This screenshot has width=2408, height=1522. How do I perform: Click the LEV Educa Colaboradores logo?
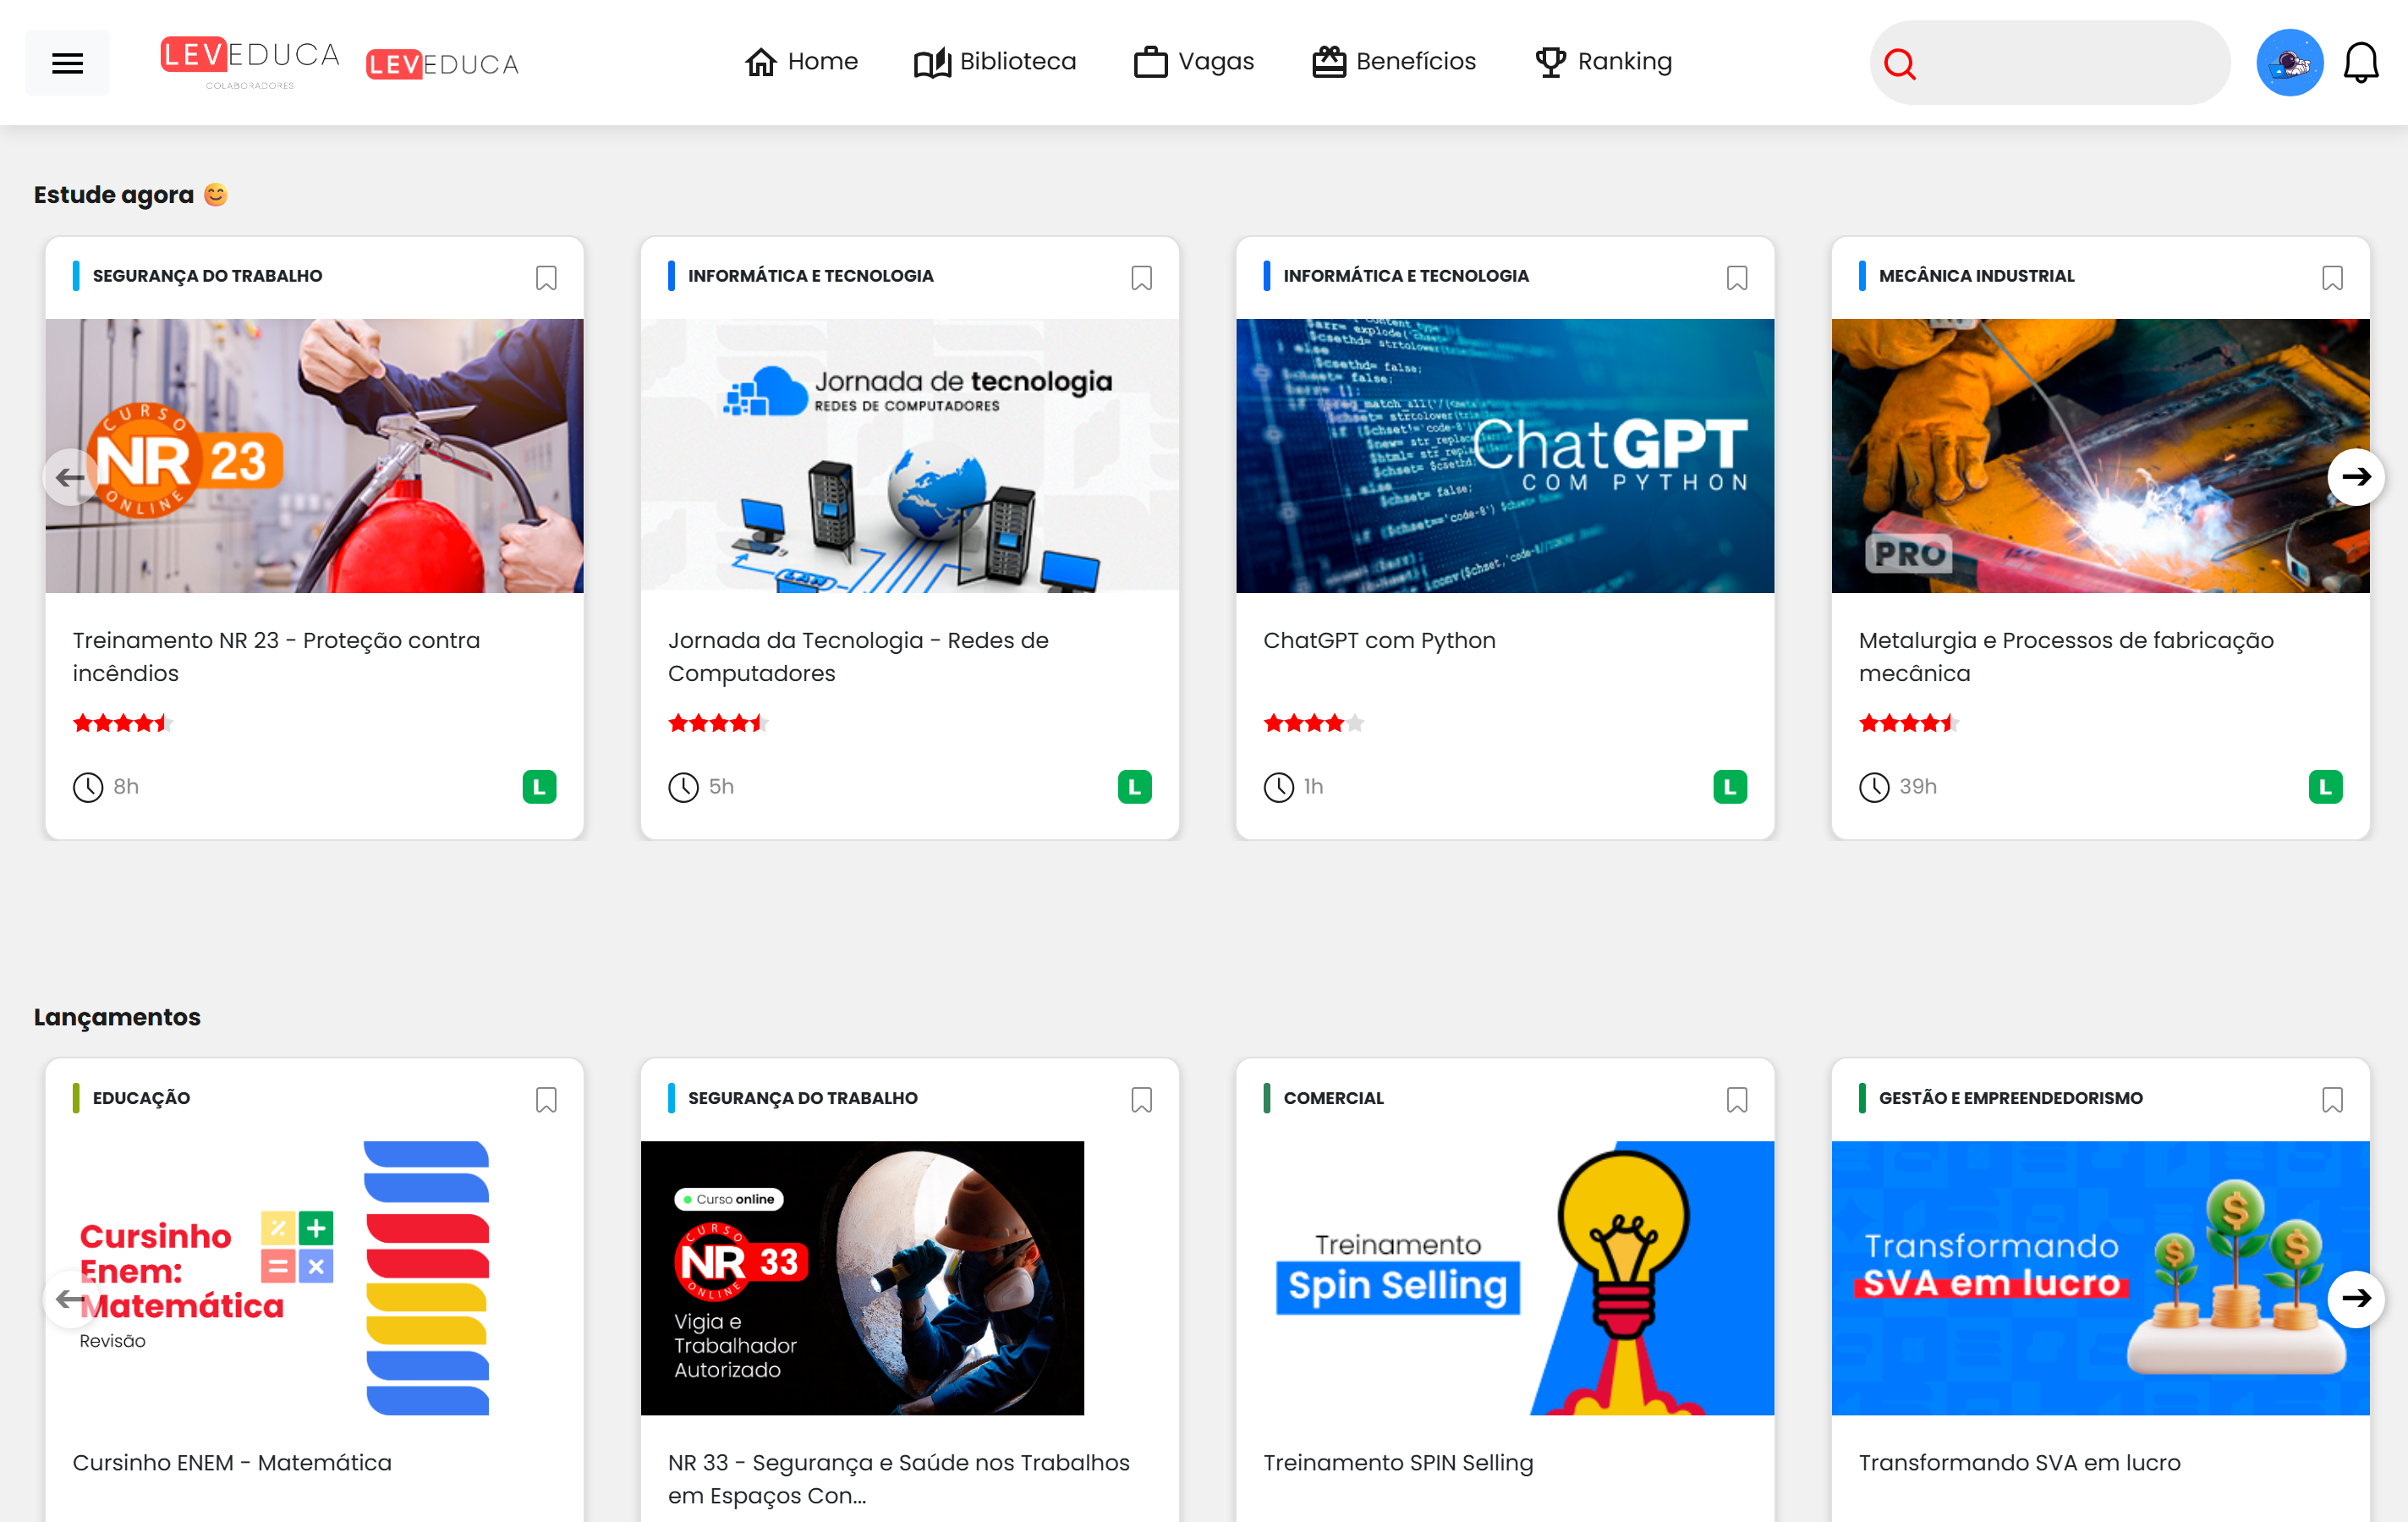click(250, 63)
